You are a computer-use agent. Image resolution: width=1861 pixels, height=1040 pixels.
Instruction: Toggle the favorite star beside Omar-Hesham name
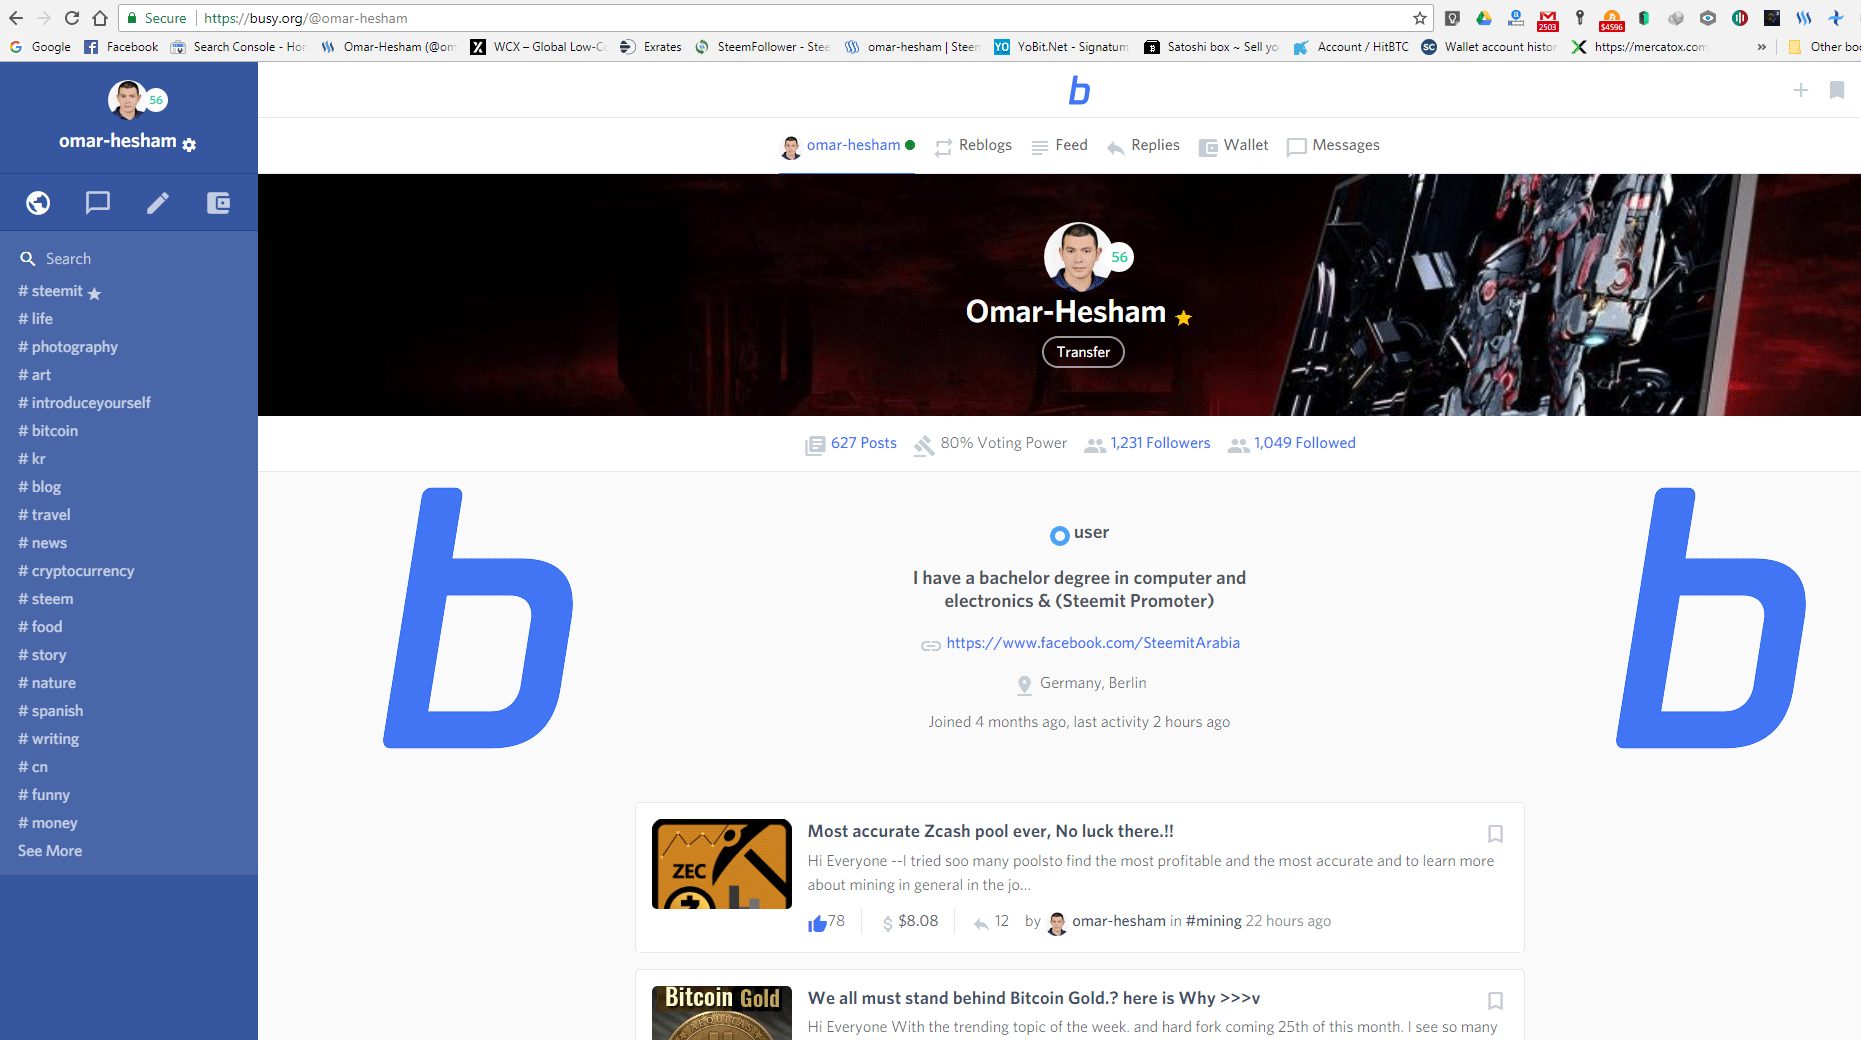coord(1184,318)
